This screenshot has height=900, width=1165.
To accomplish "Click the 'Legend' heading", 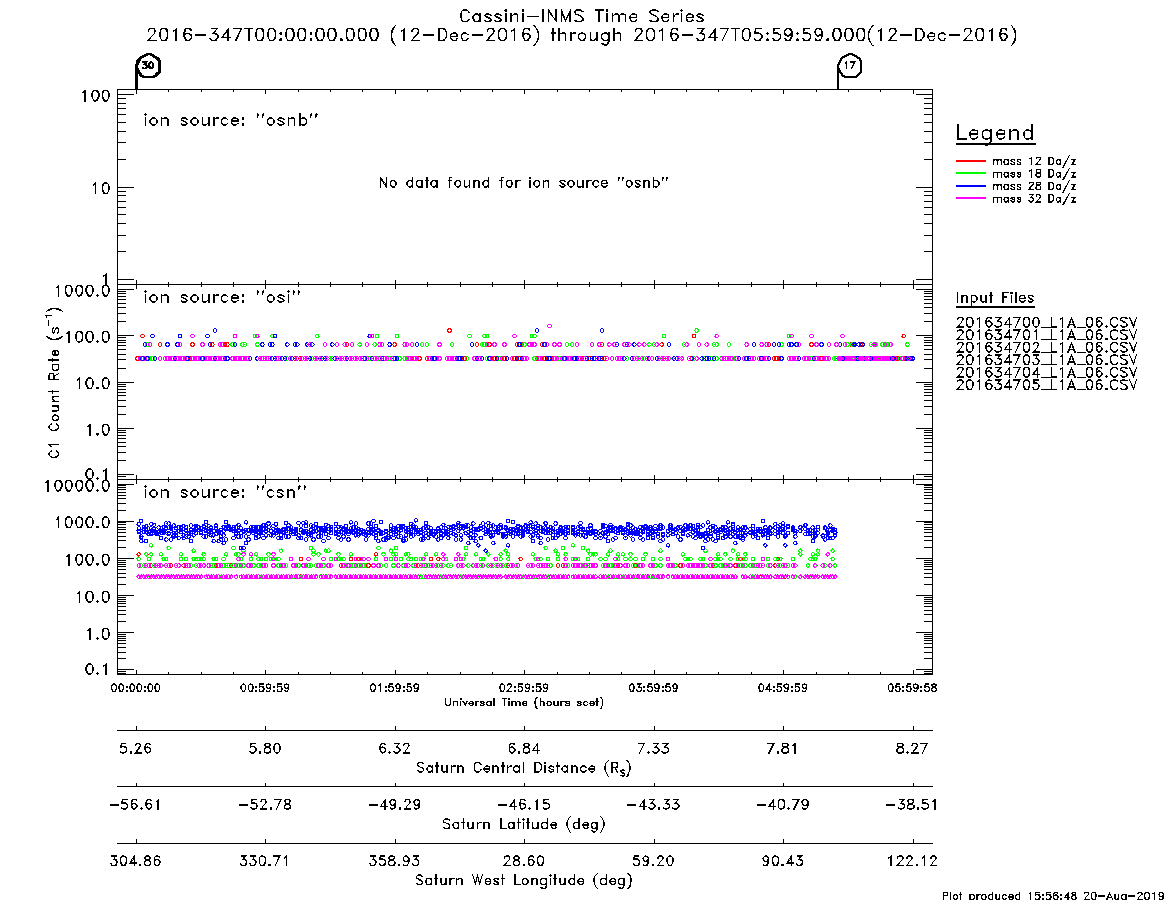I will tap(995, 133).
